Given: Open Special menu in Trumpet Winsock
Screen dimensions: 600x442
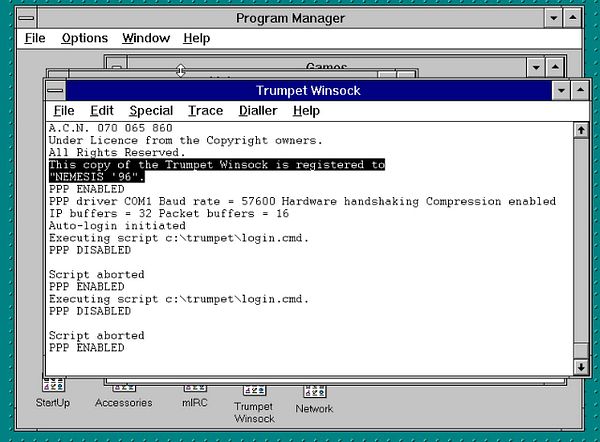Looking at the screenshot, I should [x=151, y=111].
